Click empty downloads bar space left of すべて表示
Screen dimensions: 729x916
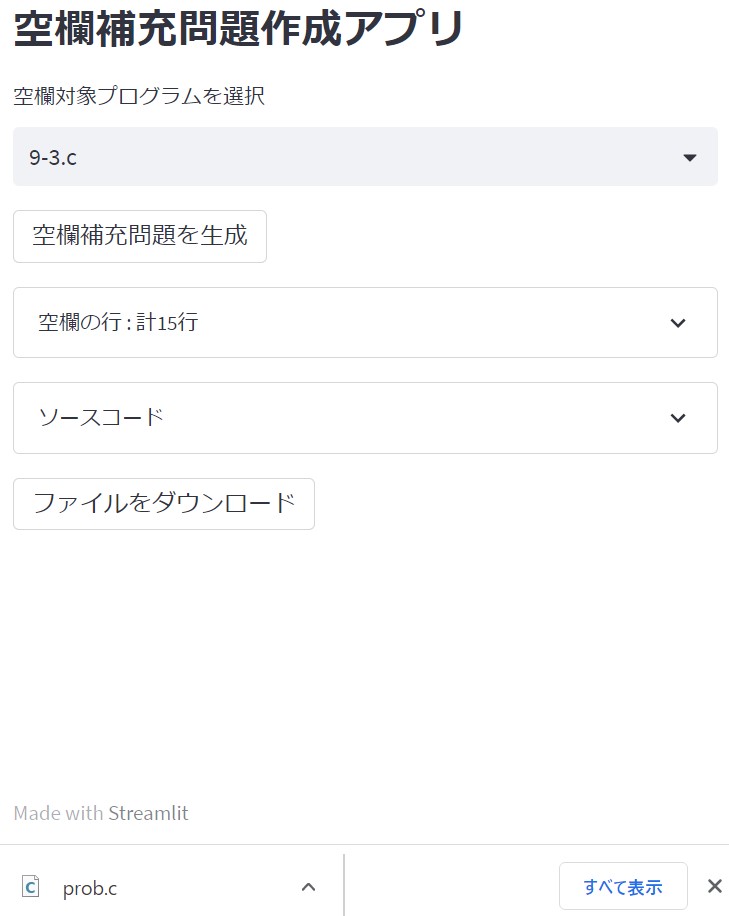coord(450,885)
